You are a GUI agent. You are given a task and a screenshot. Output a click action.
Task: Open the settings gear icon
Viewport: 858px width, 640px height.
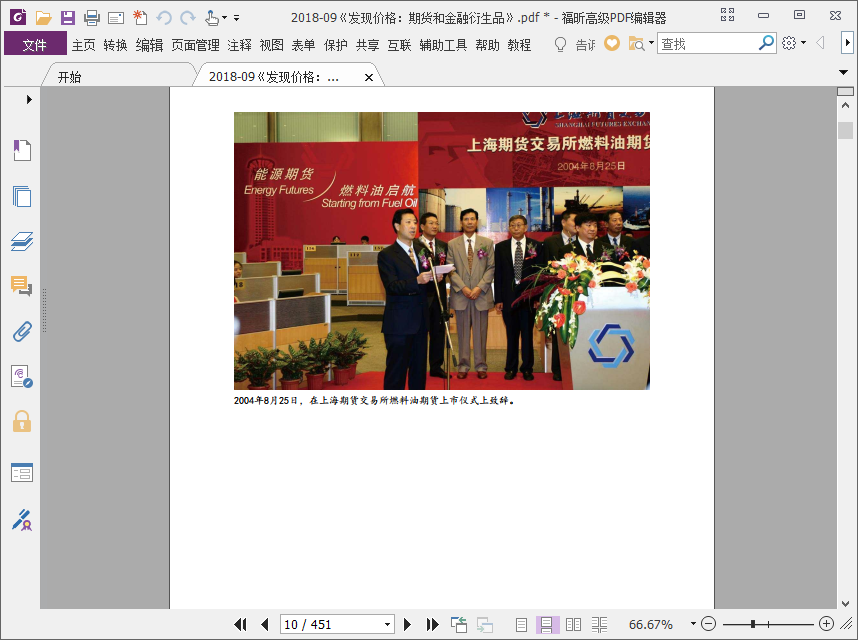[x=789, y=43]
